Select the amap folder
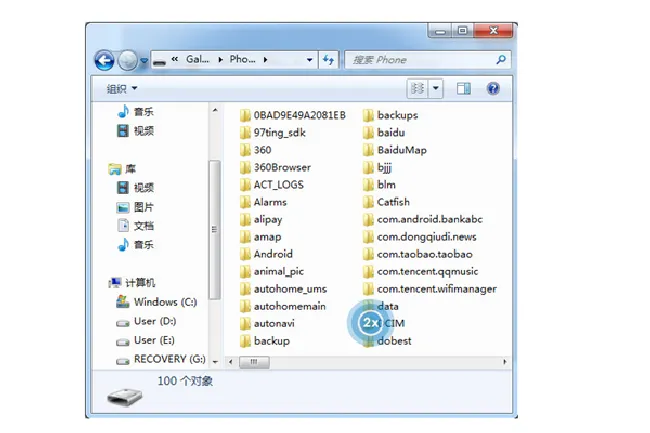650x433 pixels. click(x=261, y=237)
